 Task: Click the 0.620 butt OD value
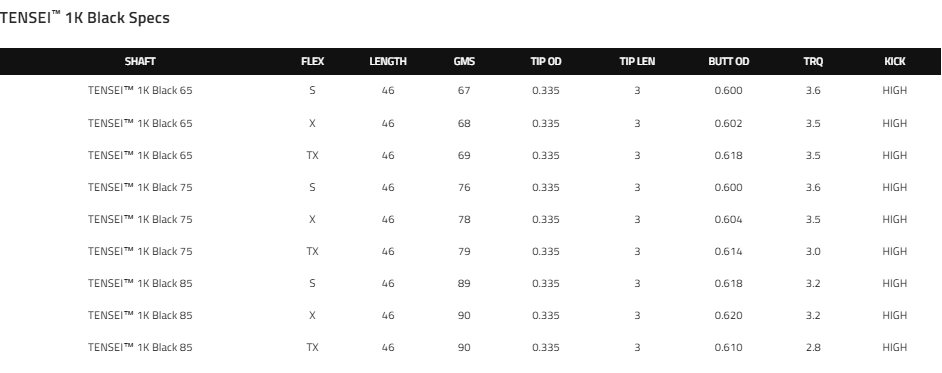coord(729,315)
